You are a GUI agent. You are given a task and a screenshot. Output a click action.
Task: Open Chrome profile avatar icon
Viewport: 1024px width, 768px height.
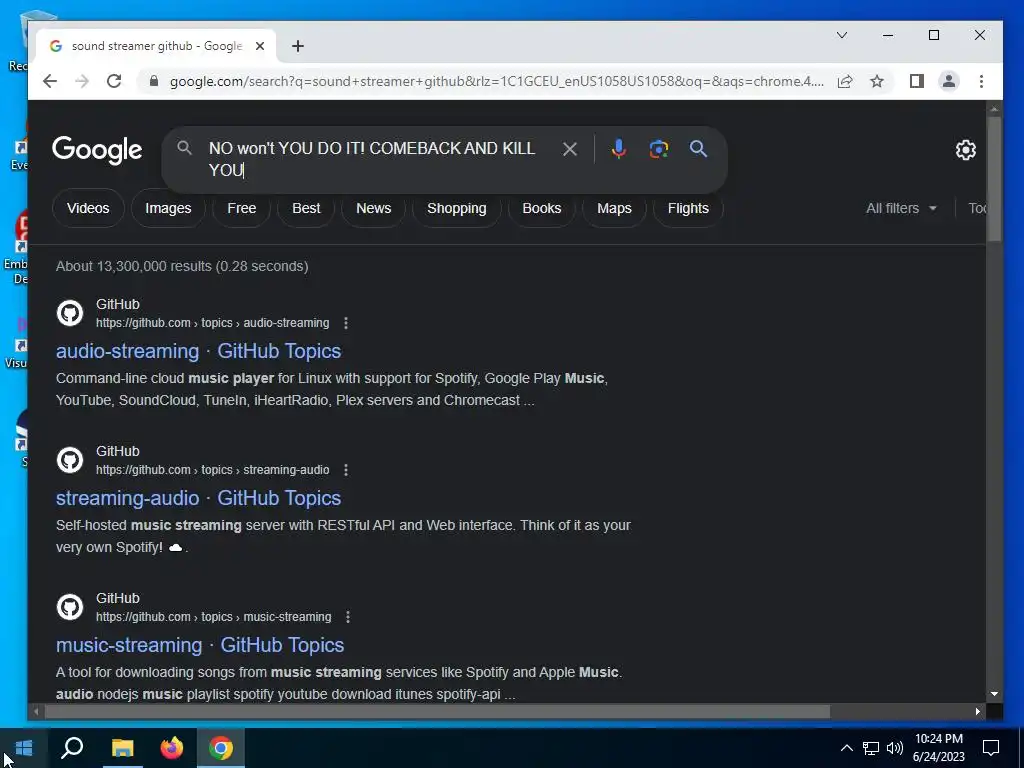point(949,81)
